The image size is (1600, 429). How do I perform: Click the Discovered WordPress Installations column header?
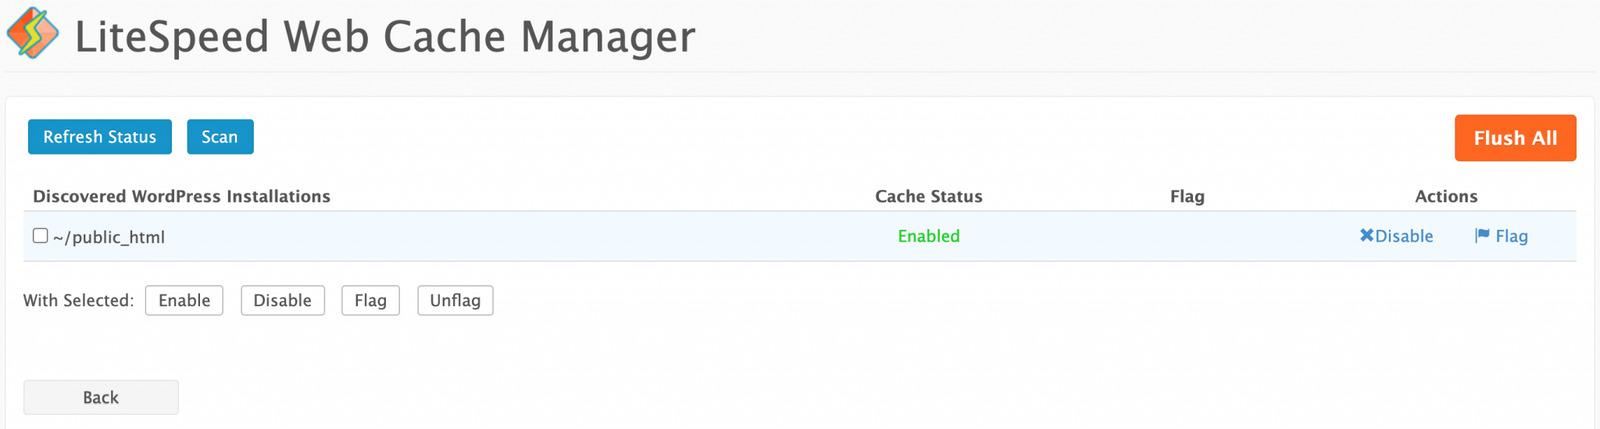(x=181, y=196)
